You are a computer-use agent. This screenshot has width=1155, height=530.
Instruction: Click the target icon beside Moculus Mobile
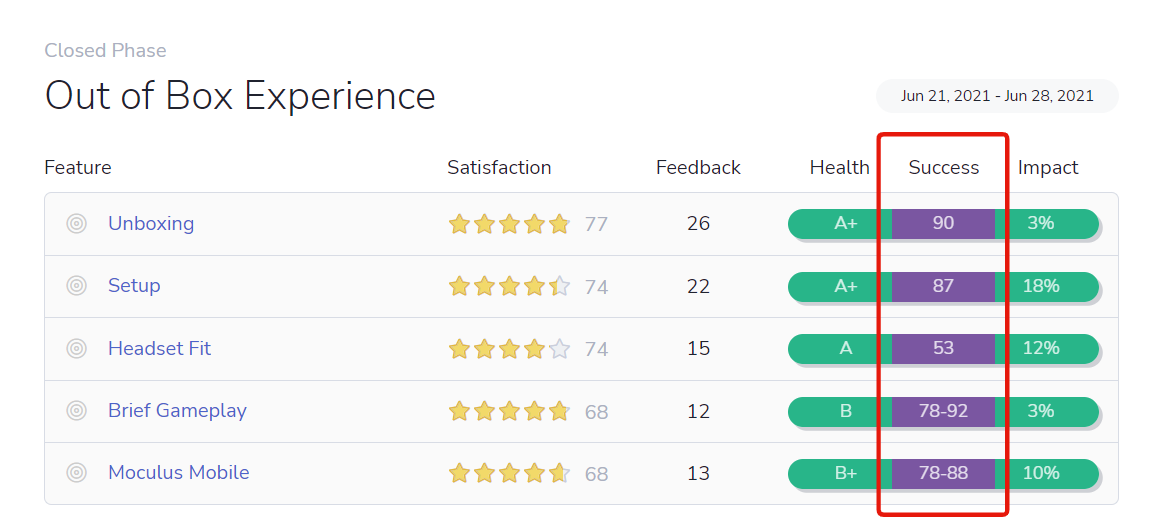77,473
